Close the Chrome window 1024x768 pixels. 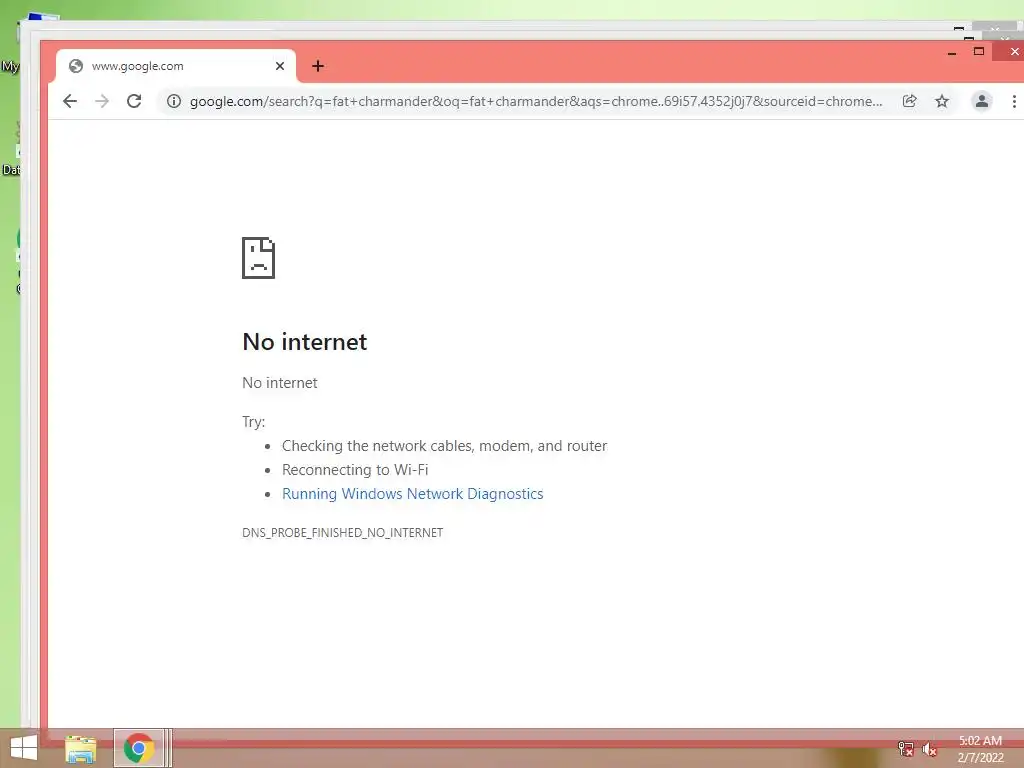(x=1013, y=52)
